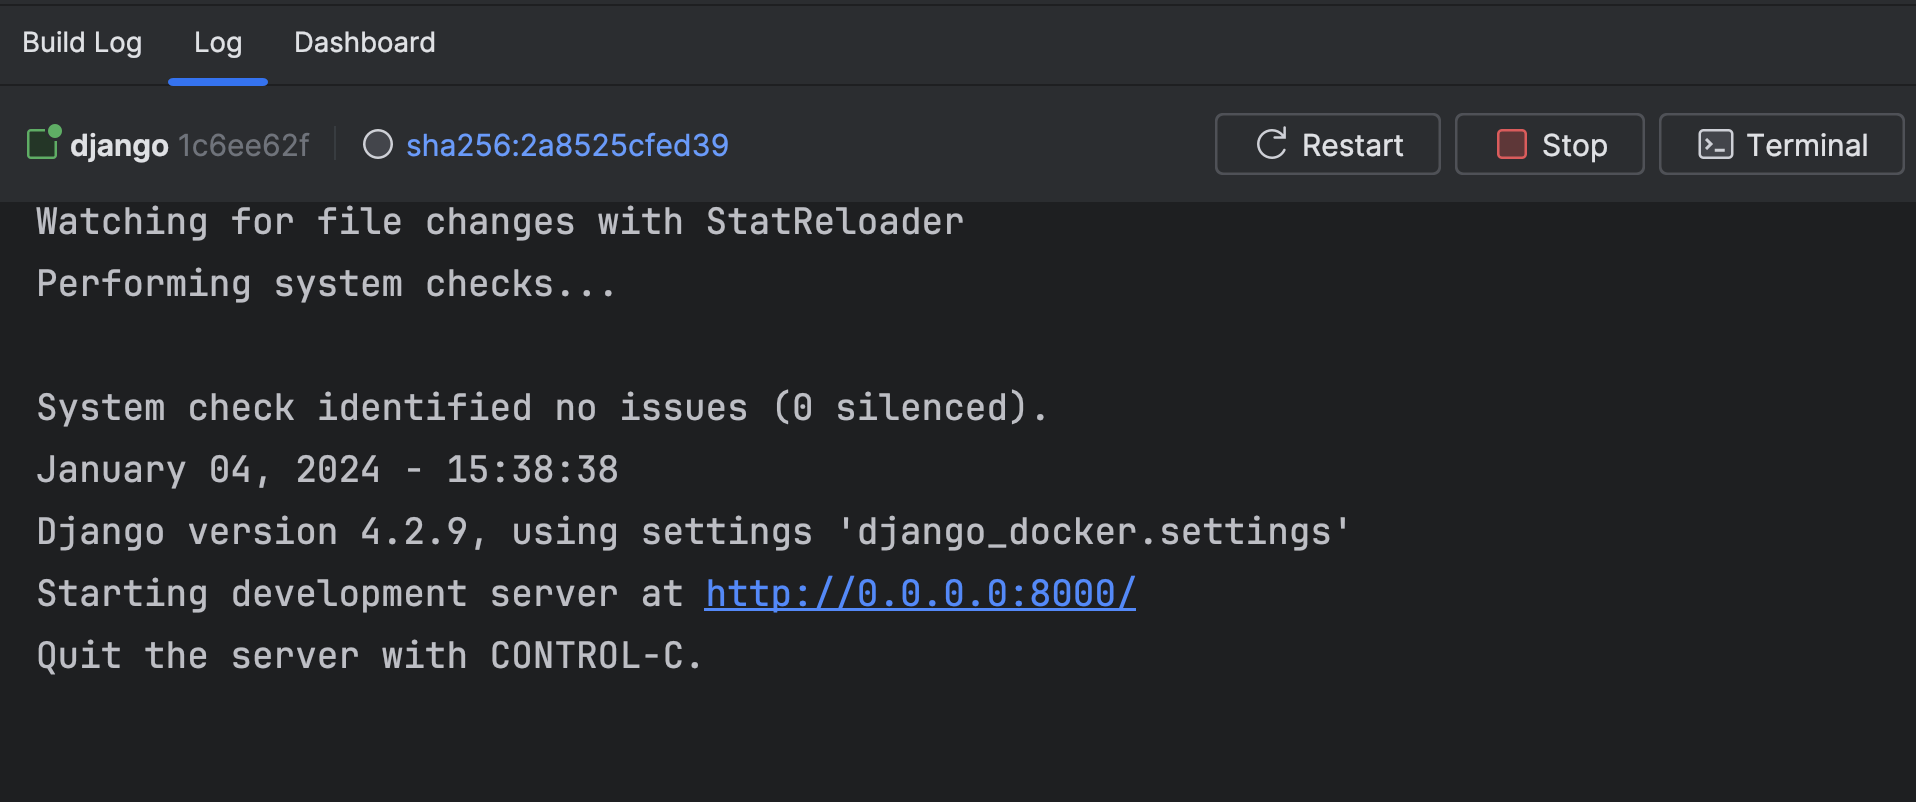Select the container ID text 1c6ee62f
1916x802 pixels.
point(243,144)
